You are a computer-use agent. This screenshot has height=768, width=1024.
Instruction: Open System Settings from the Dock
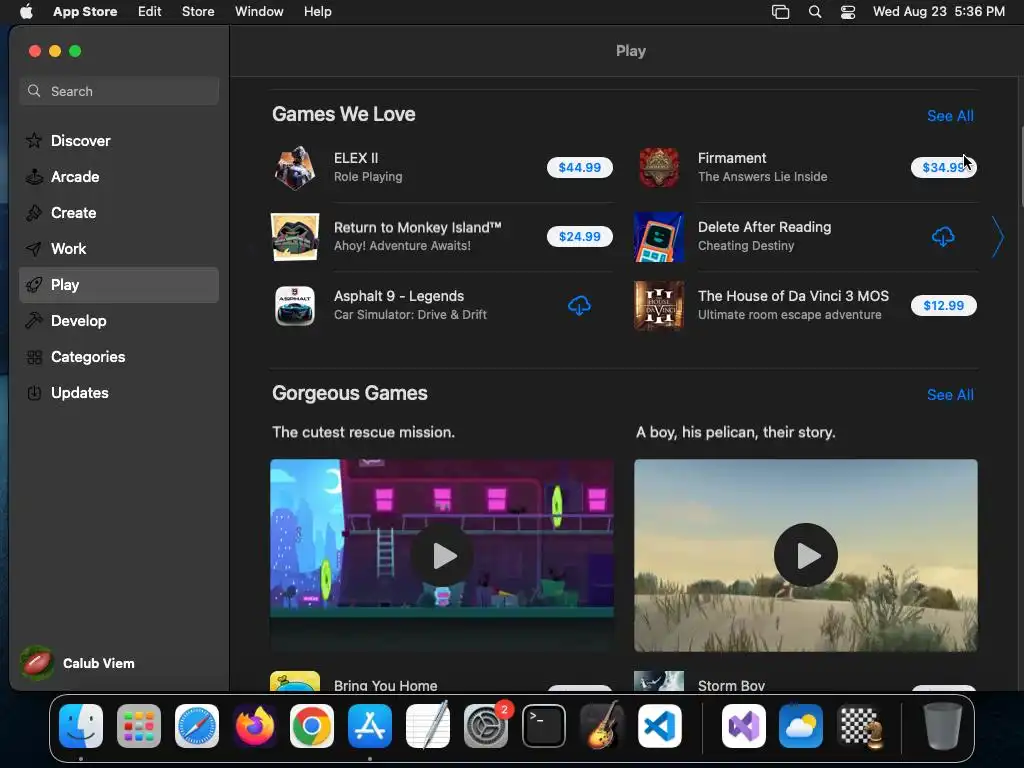[485, 726]
